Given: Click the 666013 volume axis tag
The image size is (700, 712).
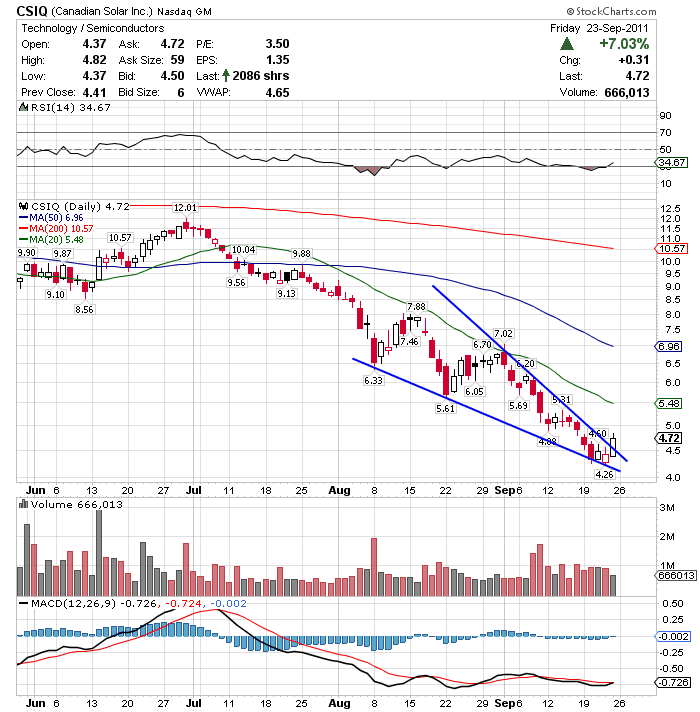Looking at the screenshot, I should [676, 575].
